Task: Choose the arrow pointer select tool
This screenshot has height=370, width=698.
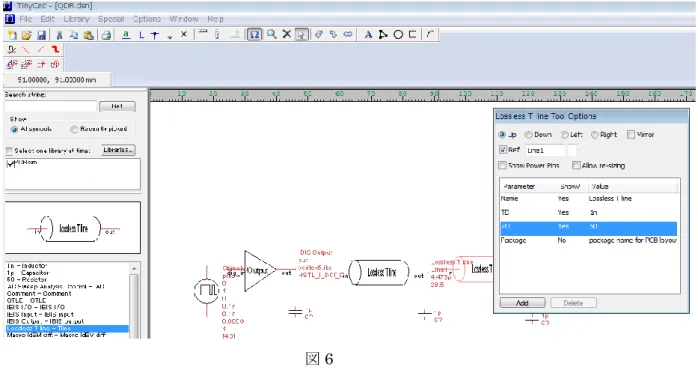Action: [301, 35]
